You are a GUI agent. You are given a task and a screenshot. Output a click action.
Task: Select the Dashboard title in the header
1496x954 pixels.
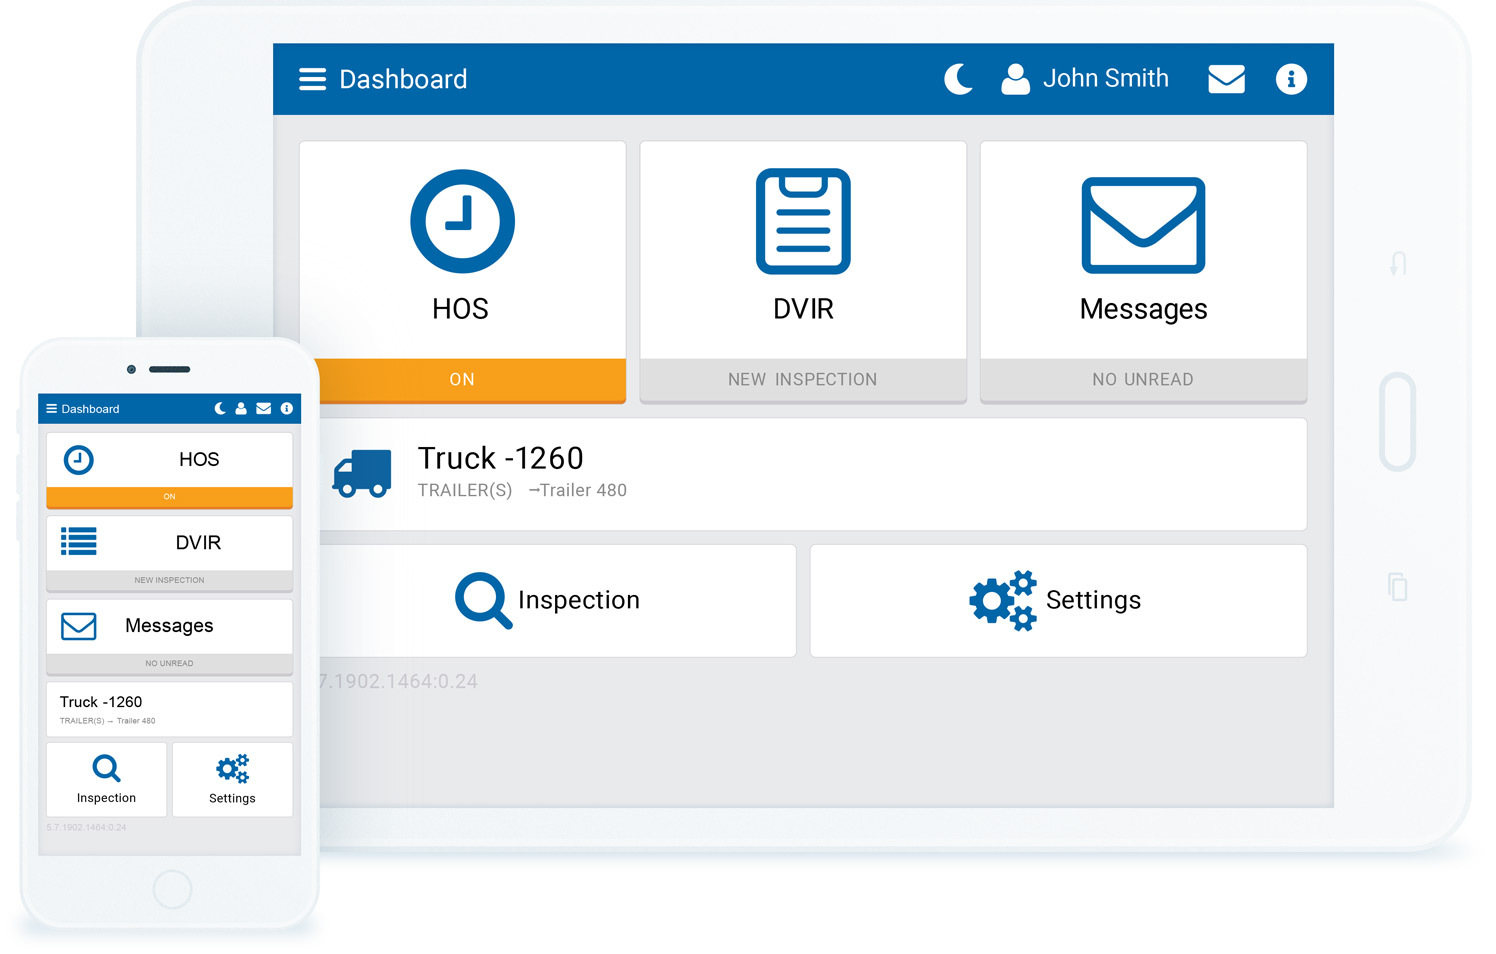[403, 79]
